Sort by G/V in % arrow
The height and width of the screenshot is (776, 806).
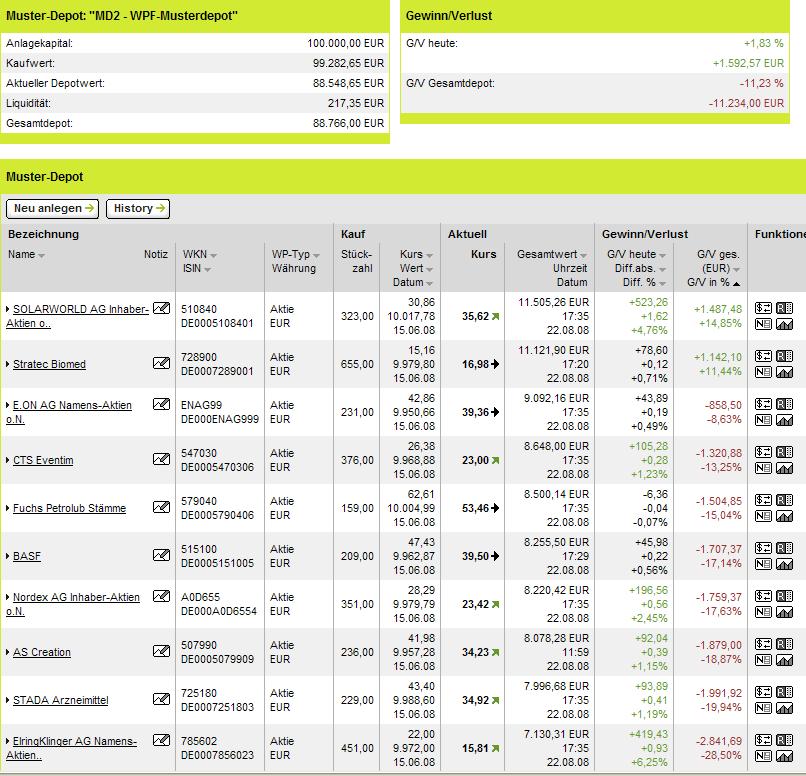tap(737, 284)
